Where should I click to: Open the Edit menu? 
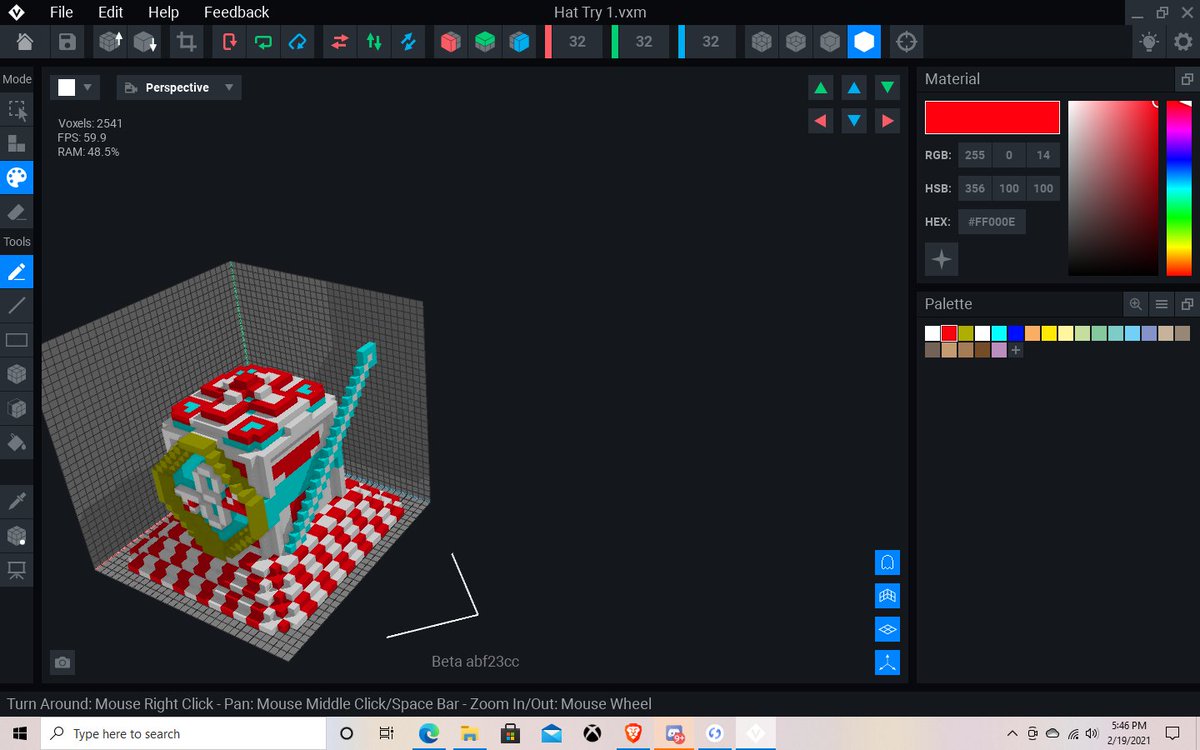click(110, 12)
